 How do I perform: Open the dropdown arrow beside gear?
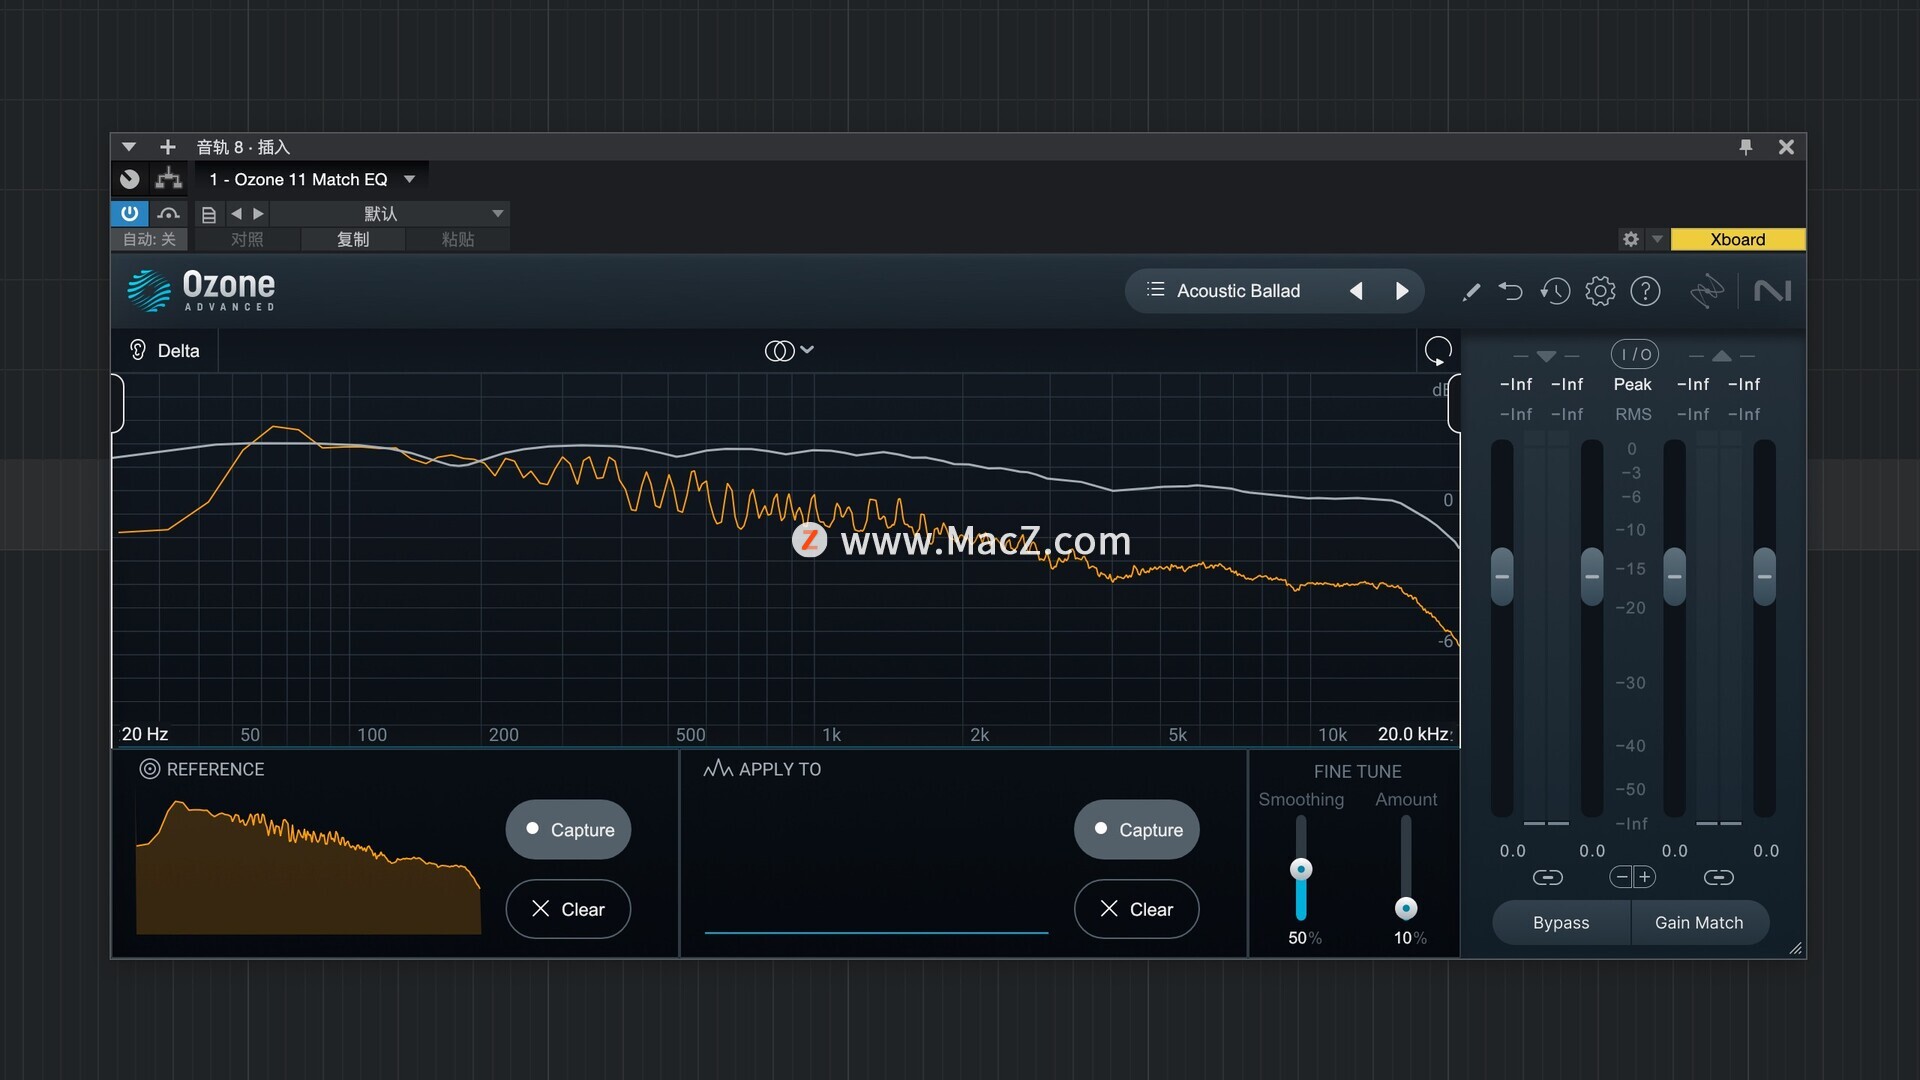[1657, 239]
